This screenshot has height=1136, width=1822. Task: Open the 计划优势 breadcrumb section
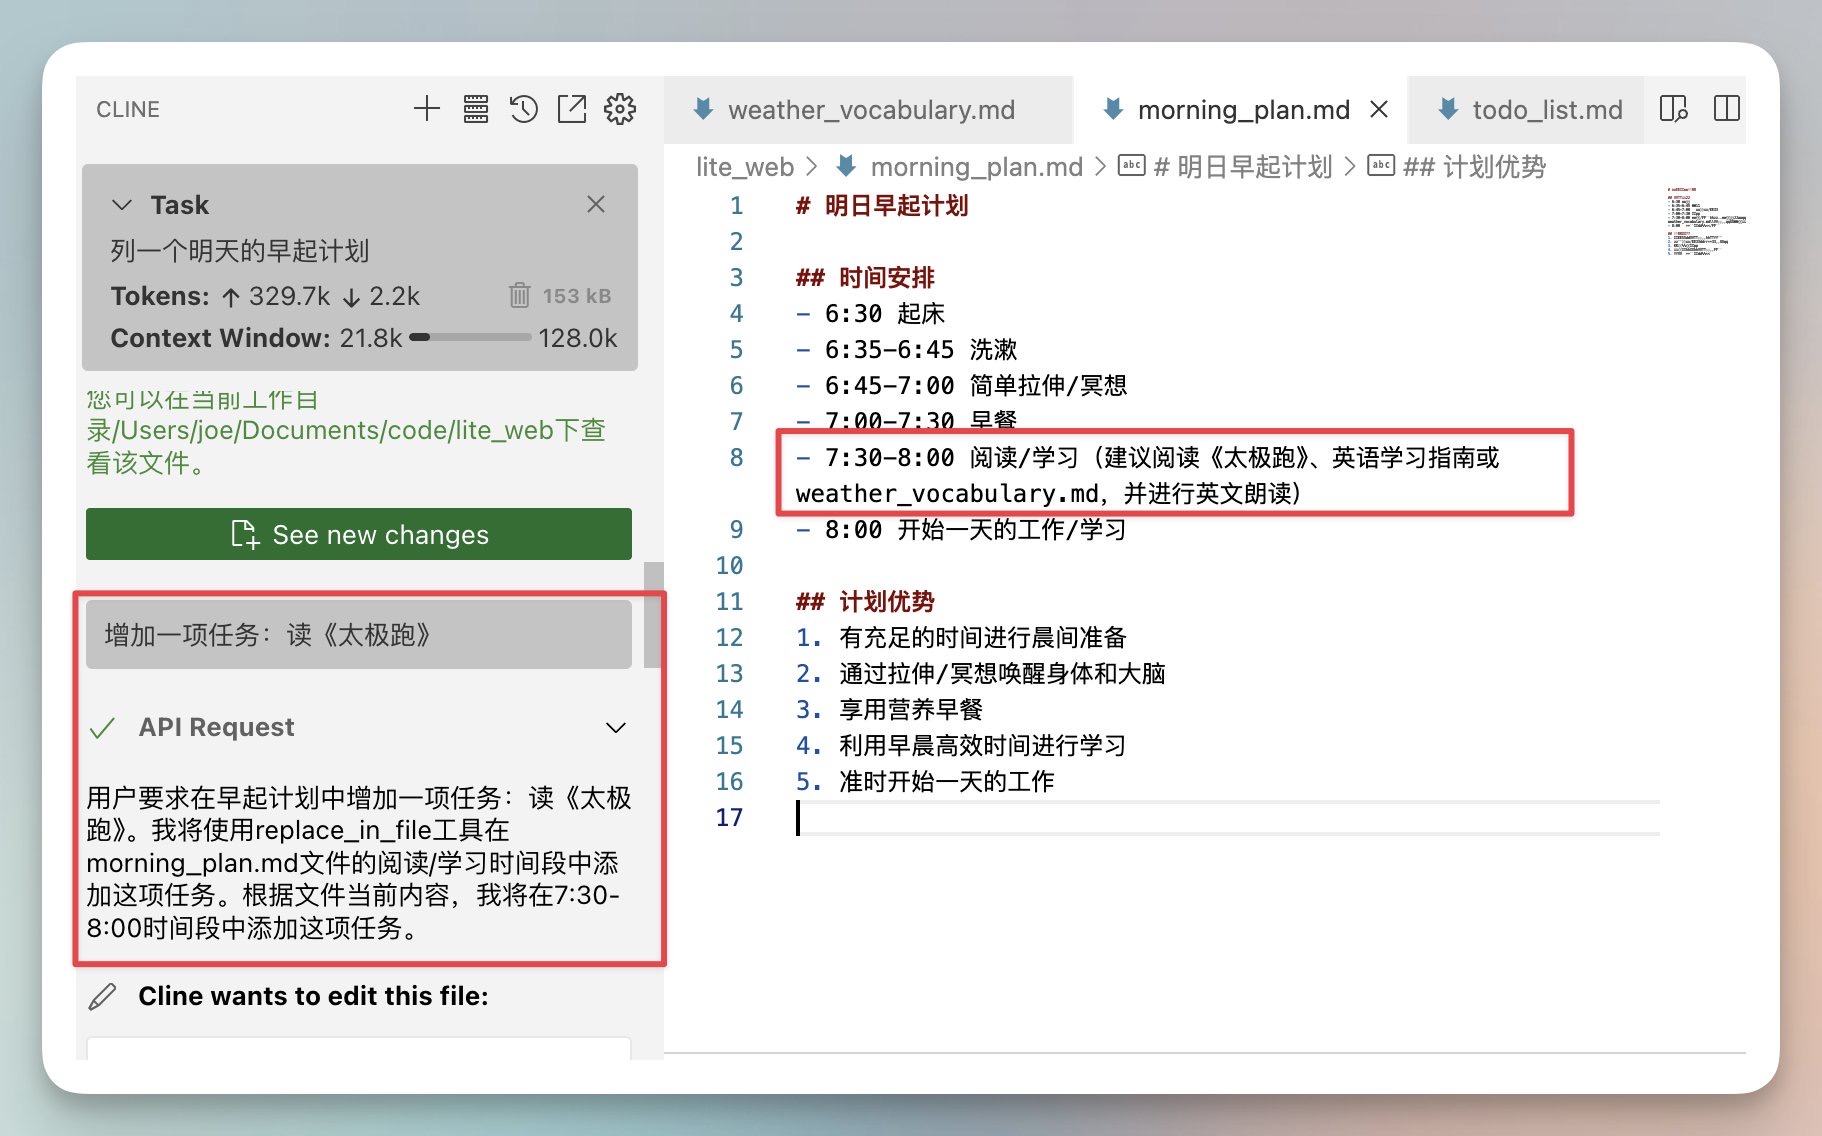pos(1473,167)
